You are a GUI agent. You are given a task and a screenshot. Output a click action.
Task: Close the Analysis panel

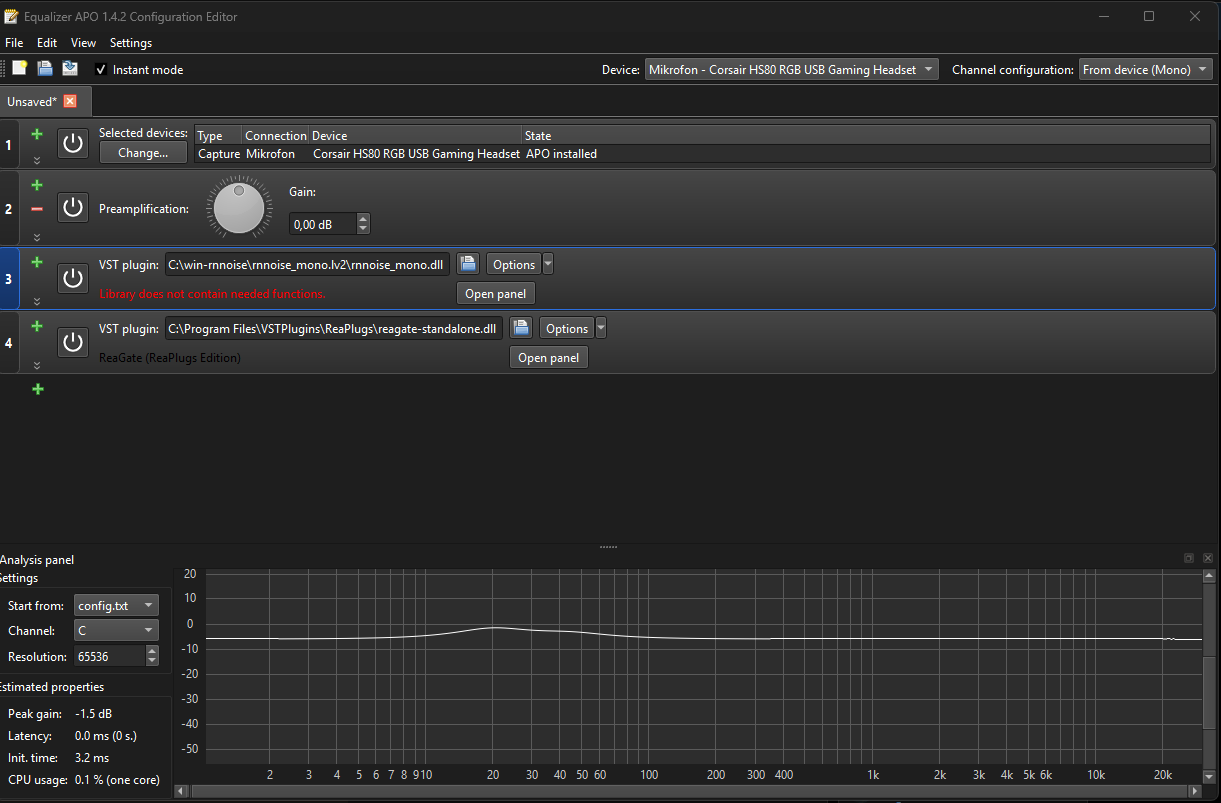pyautogui.click(x=1208, y=558)
